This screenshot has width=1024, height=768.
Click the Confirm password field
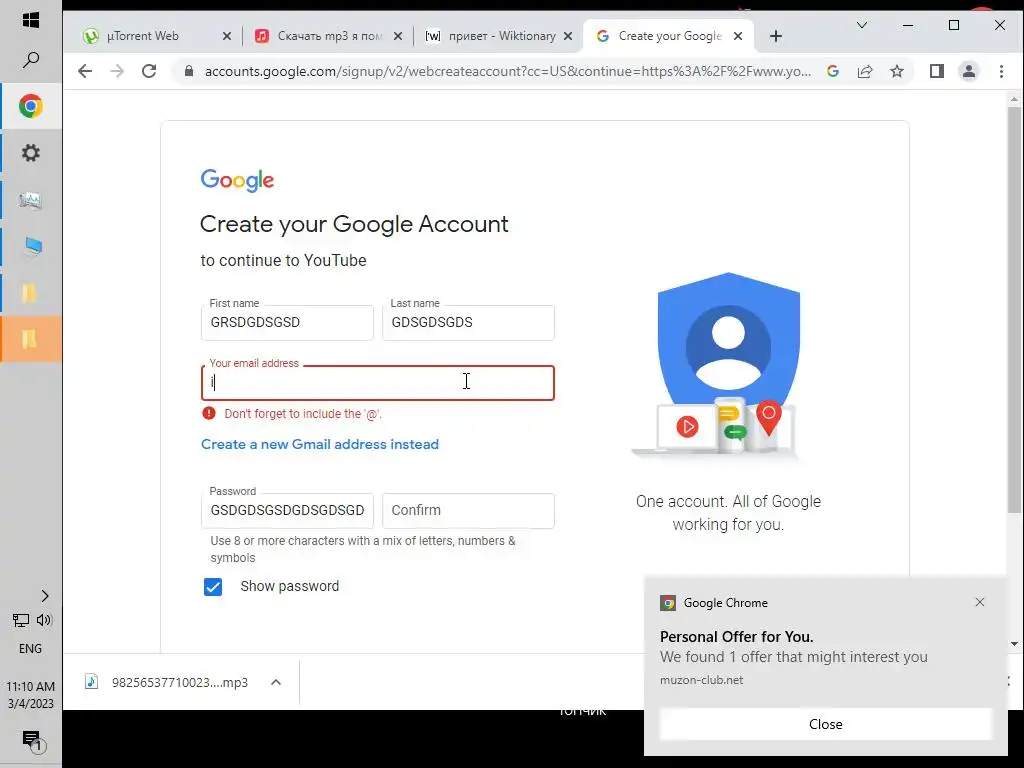coord(468,511)
